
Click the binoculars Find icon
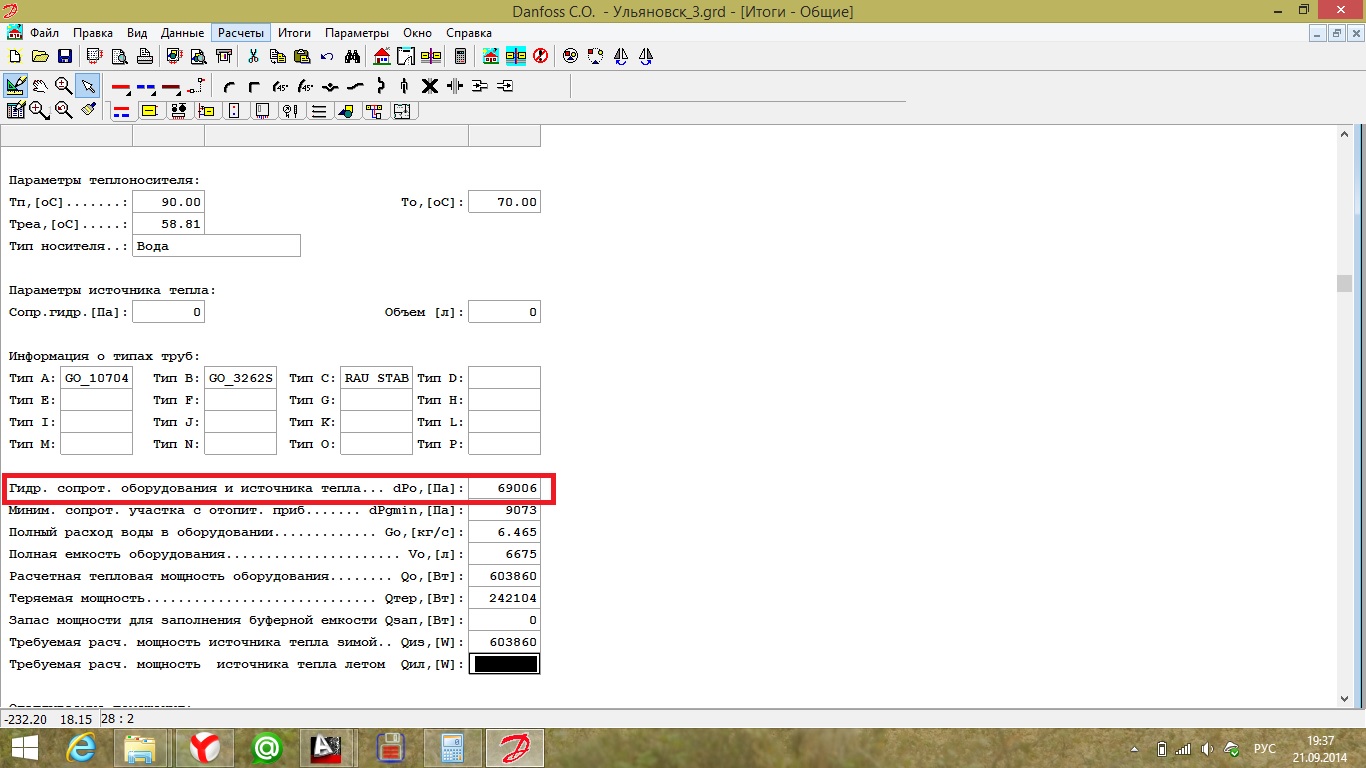(352, 56)
